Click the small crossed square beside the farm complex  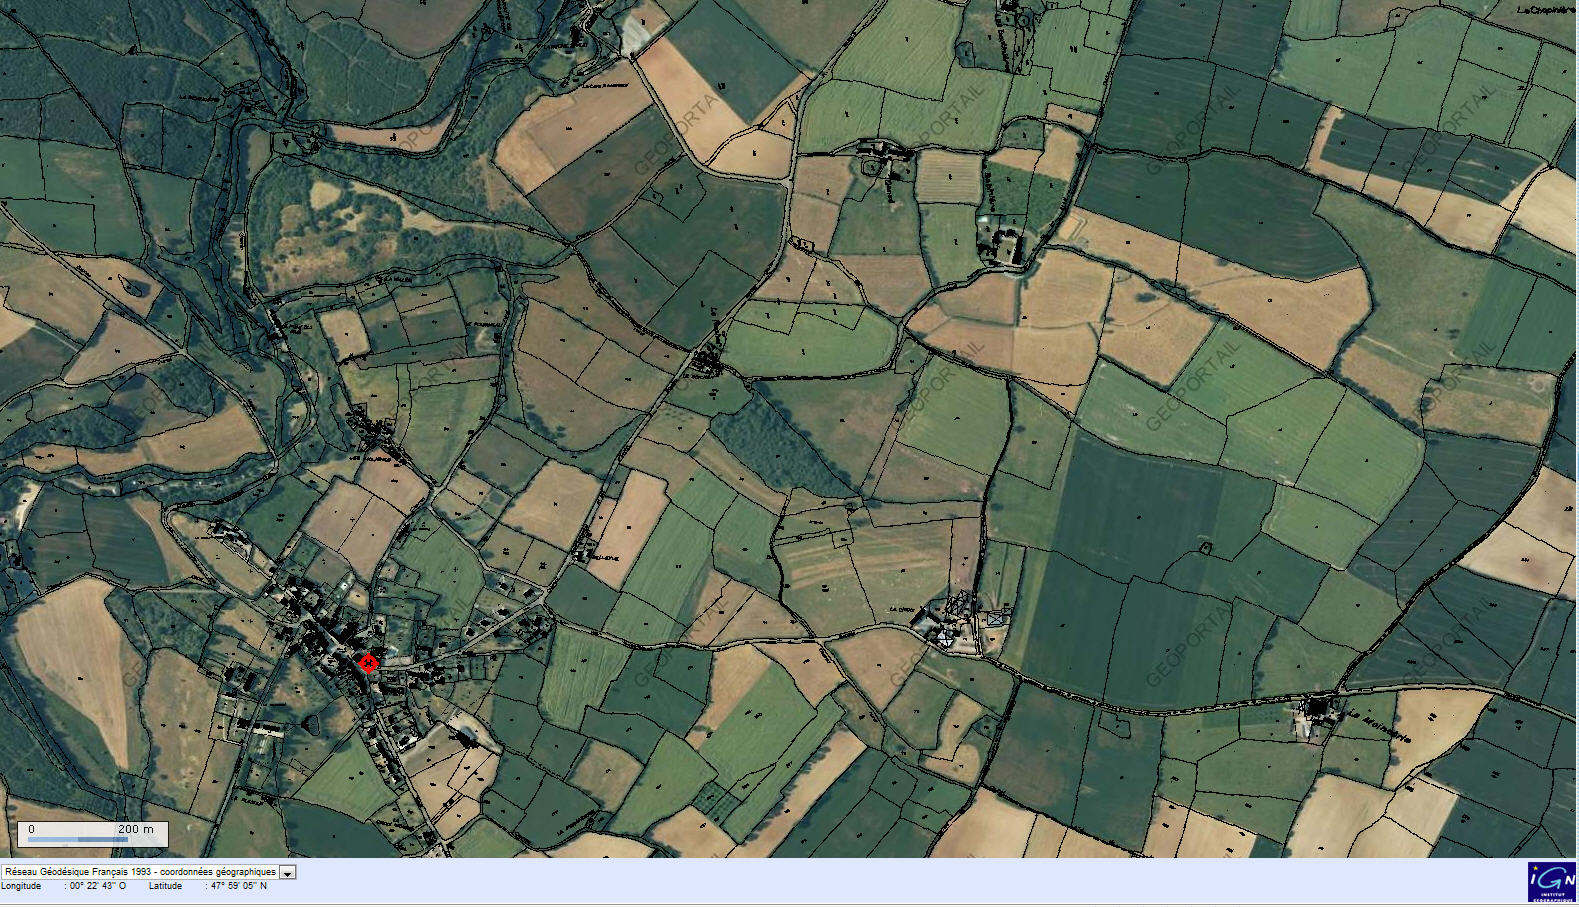(x=996, y=619)
